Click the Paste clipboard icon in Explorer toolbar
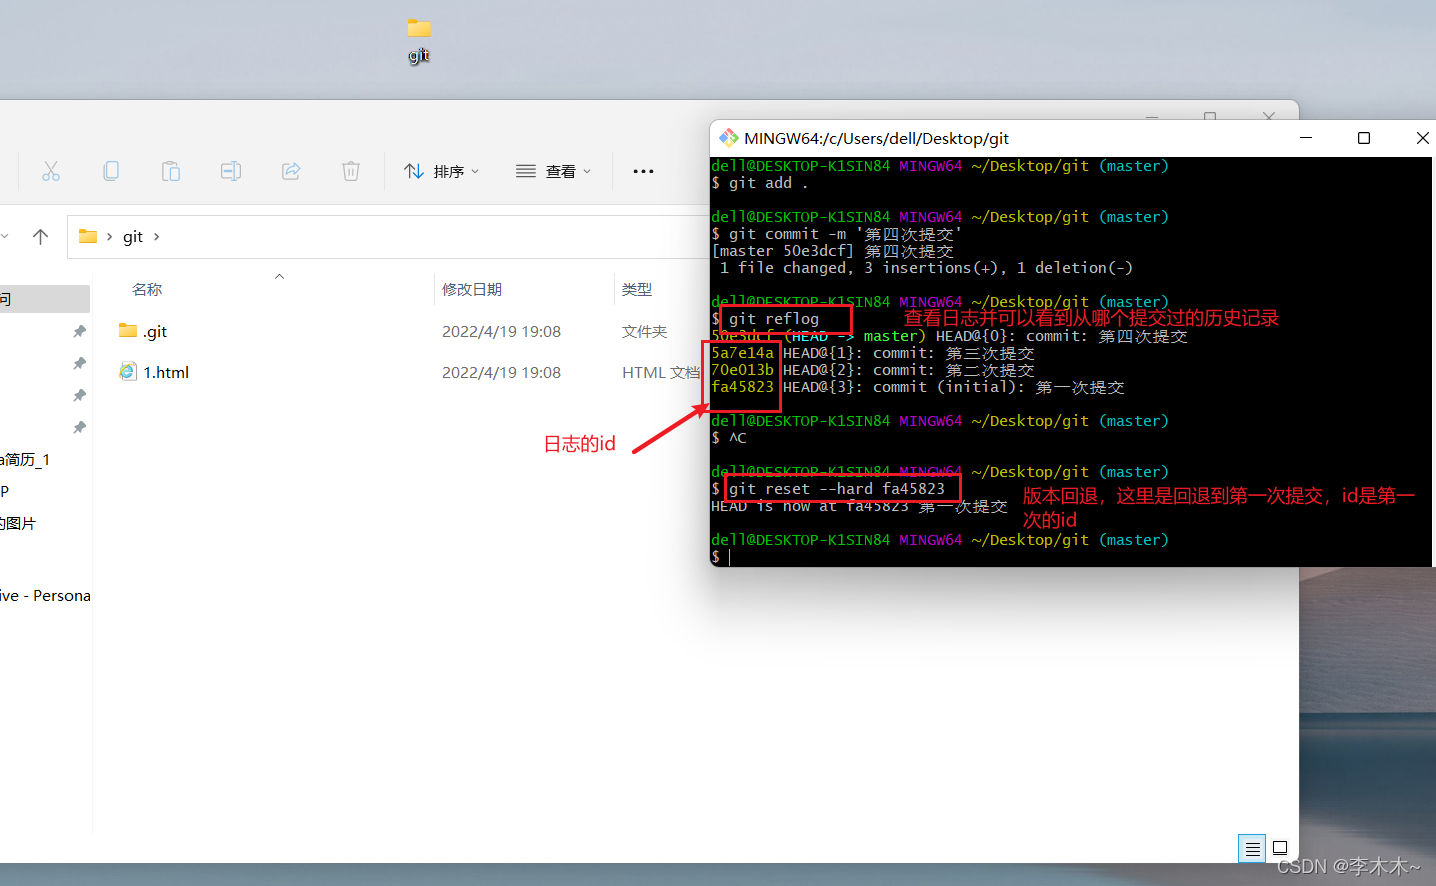The width and height of the screenshot is (1436, 886). tap(171, 171)
